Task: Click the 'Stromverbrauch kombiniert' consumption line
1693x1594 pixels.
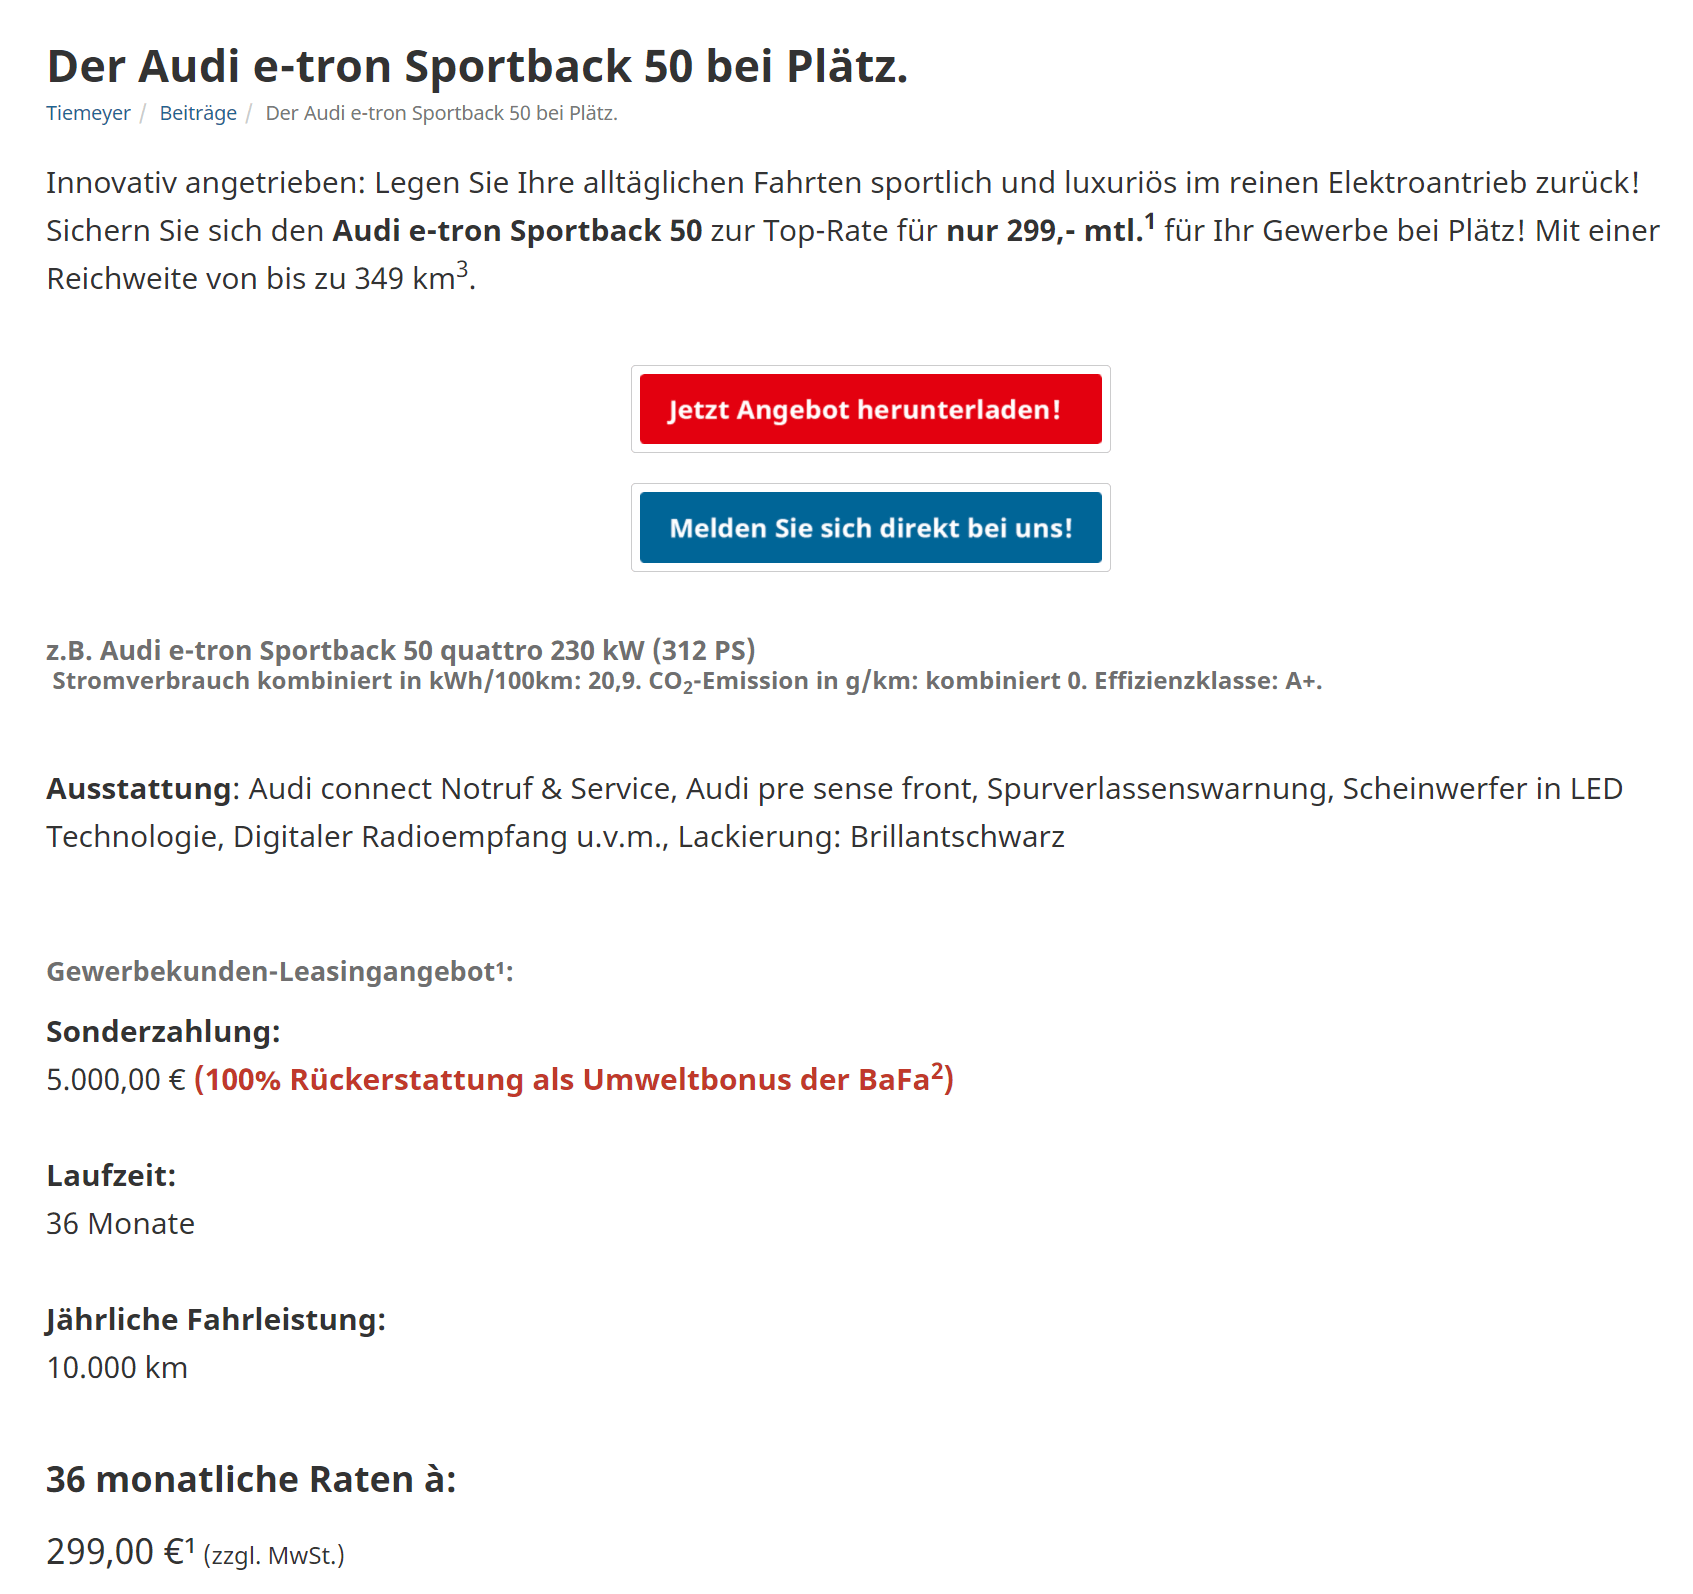Action: [687, 681]
